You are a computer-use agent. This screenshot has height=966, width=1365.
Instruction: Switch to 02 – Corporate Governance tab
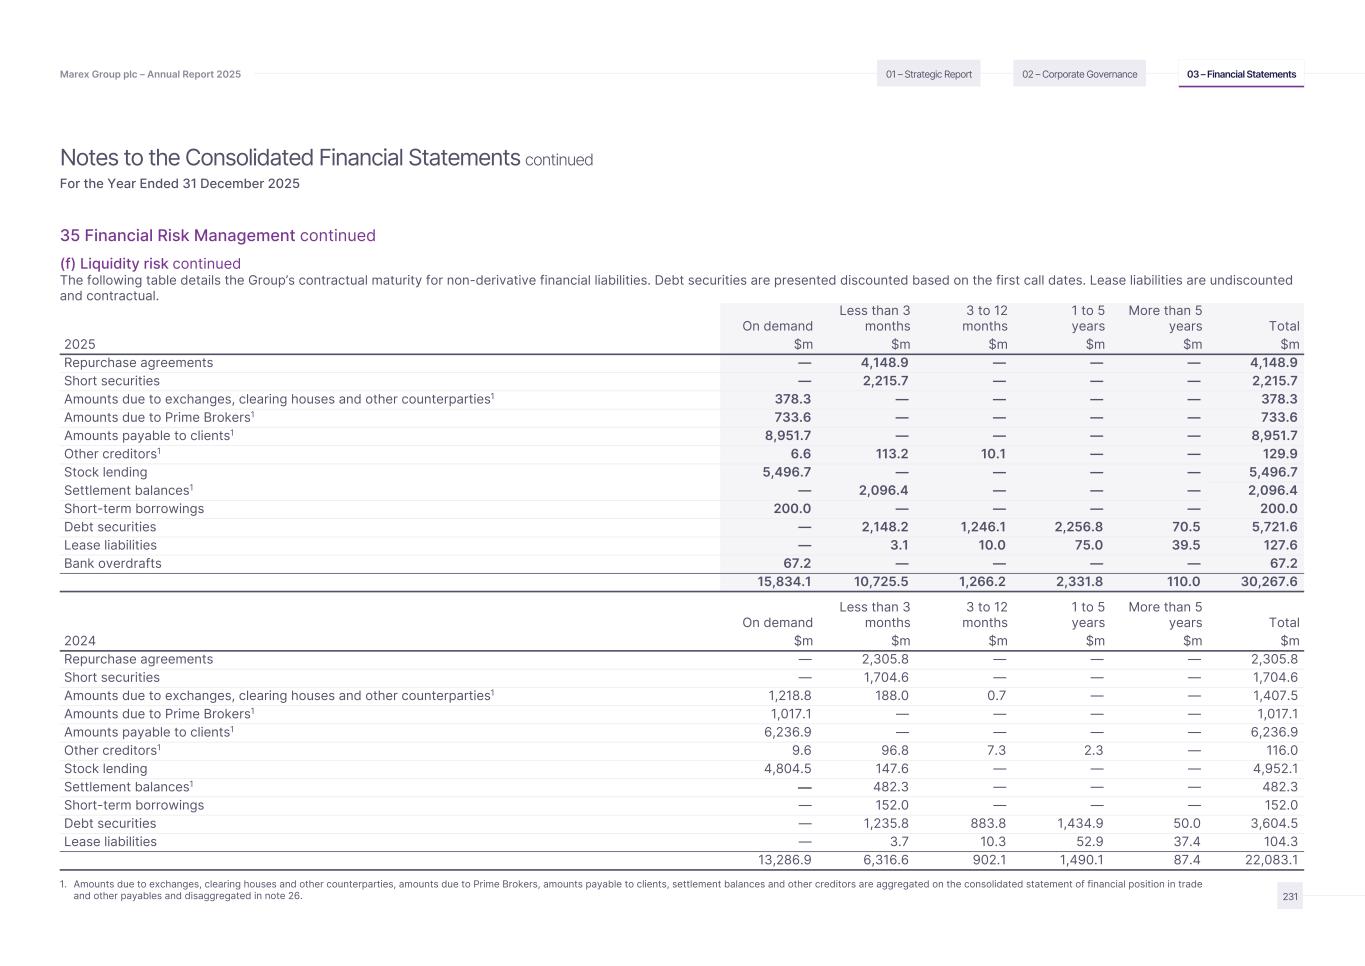pos(1079,74)
